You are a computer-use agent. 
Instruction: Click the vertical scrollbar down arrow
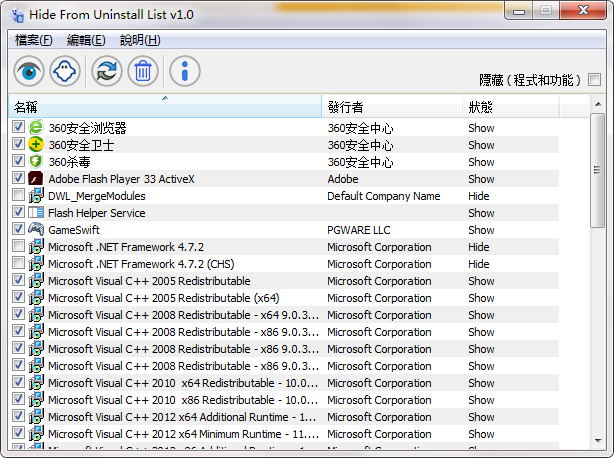pos(597,441)
